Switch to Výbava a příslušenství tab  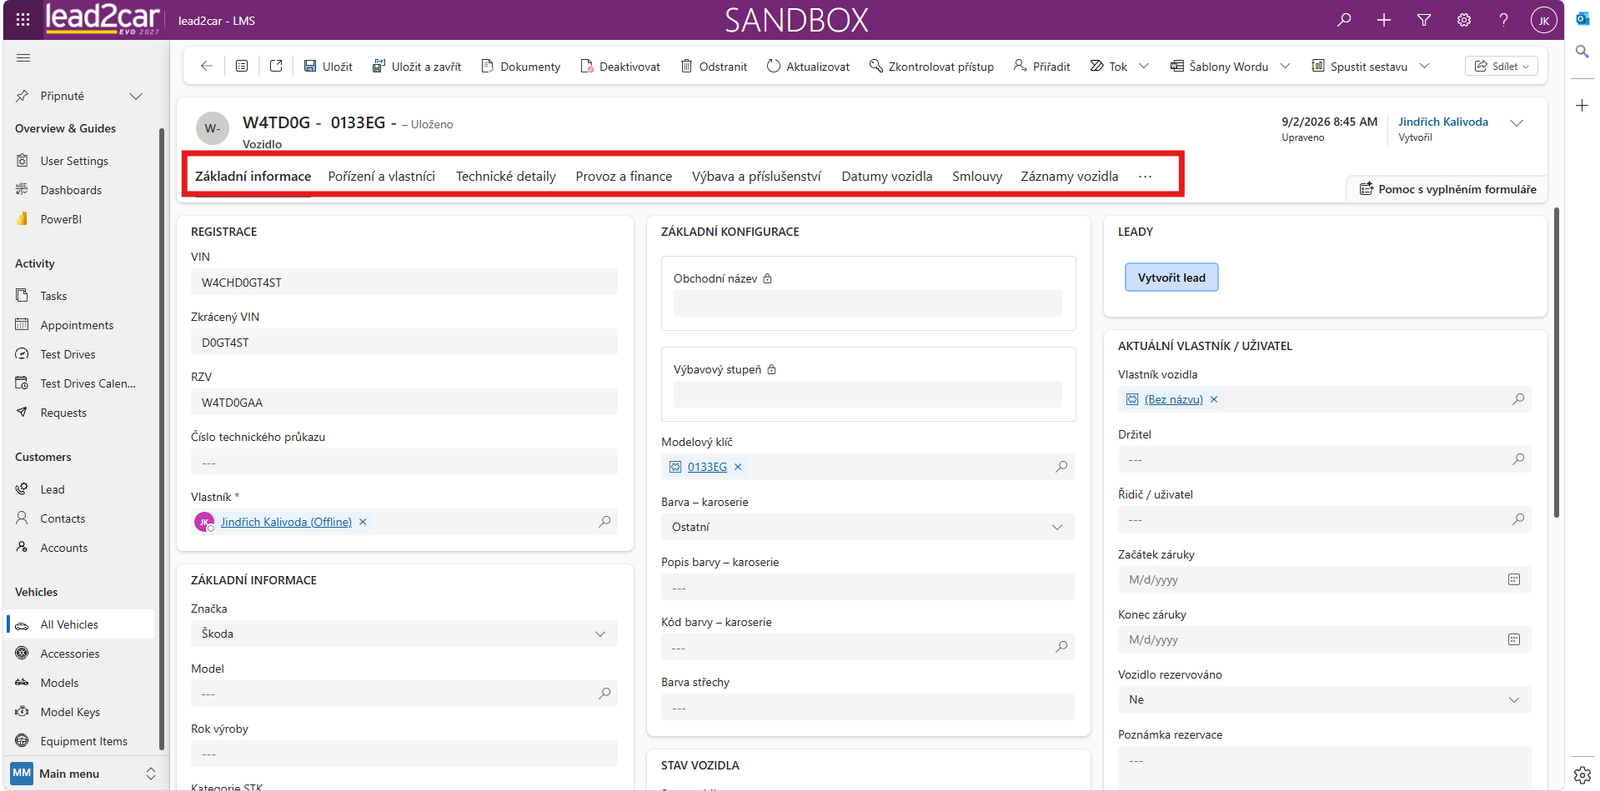click(756, 176)
